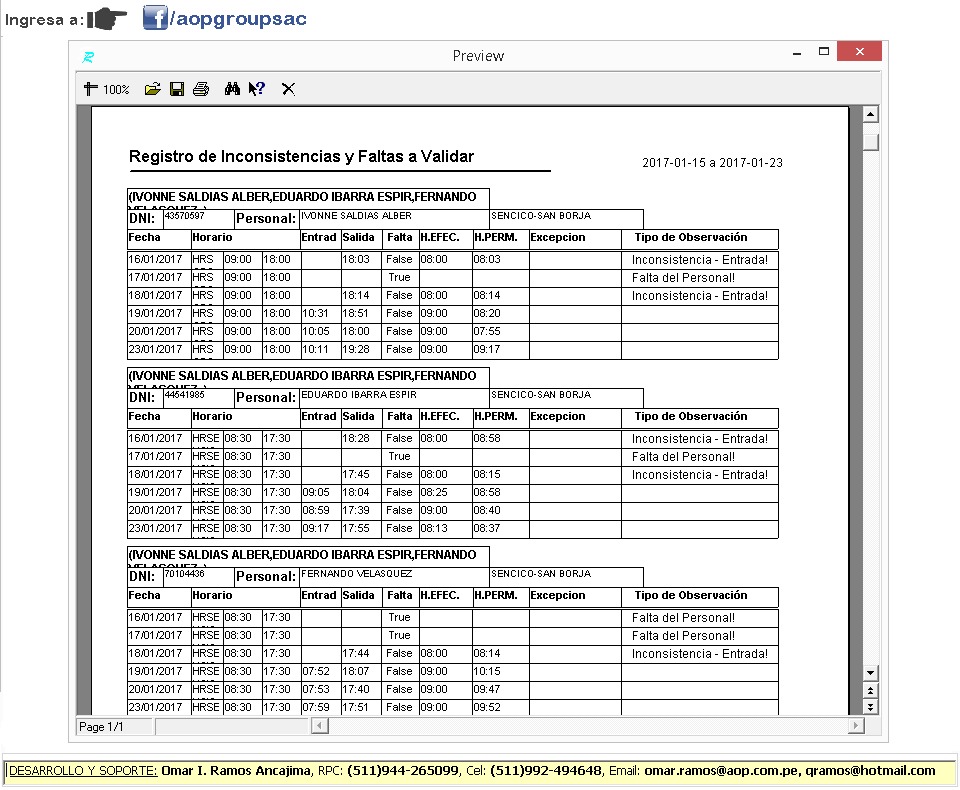Click vertical scrollbar up arrow
Image resolution: width=960 pixels, height=790 pixels.
coord(871,114)
